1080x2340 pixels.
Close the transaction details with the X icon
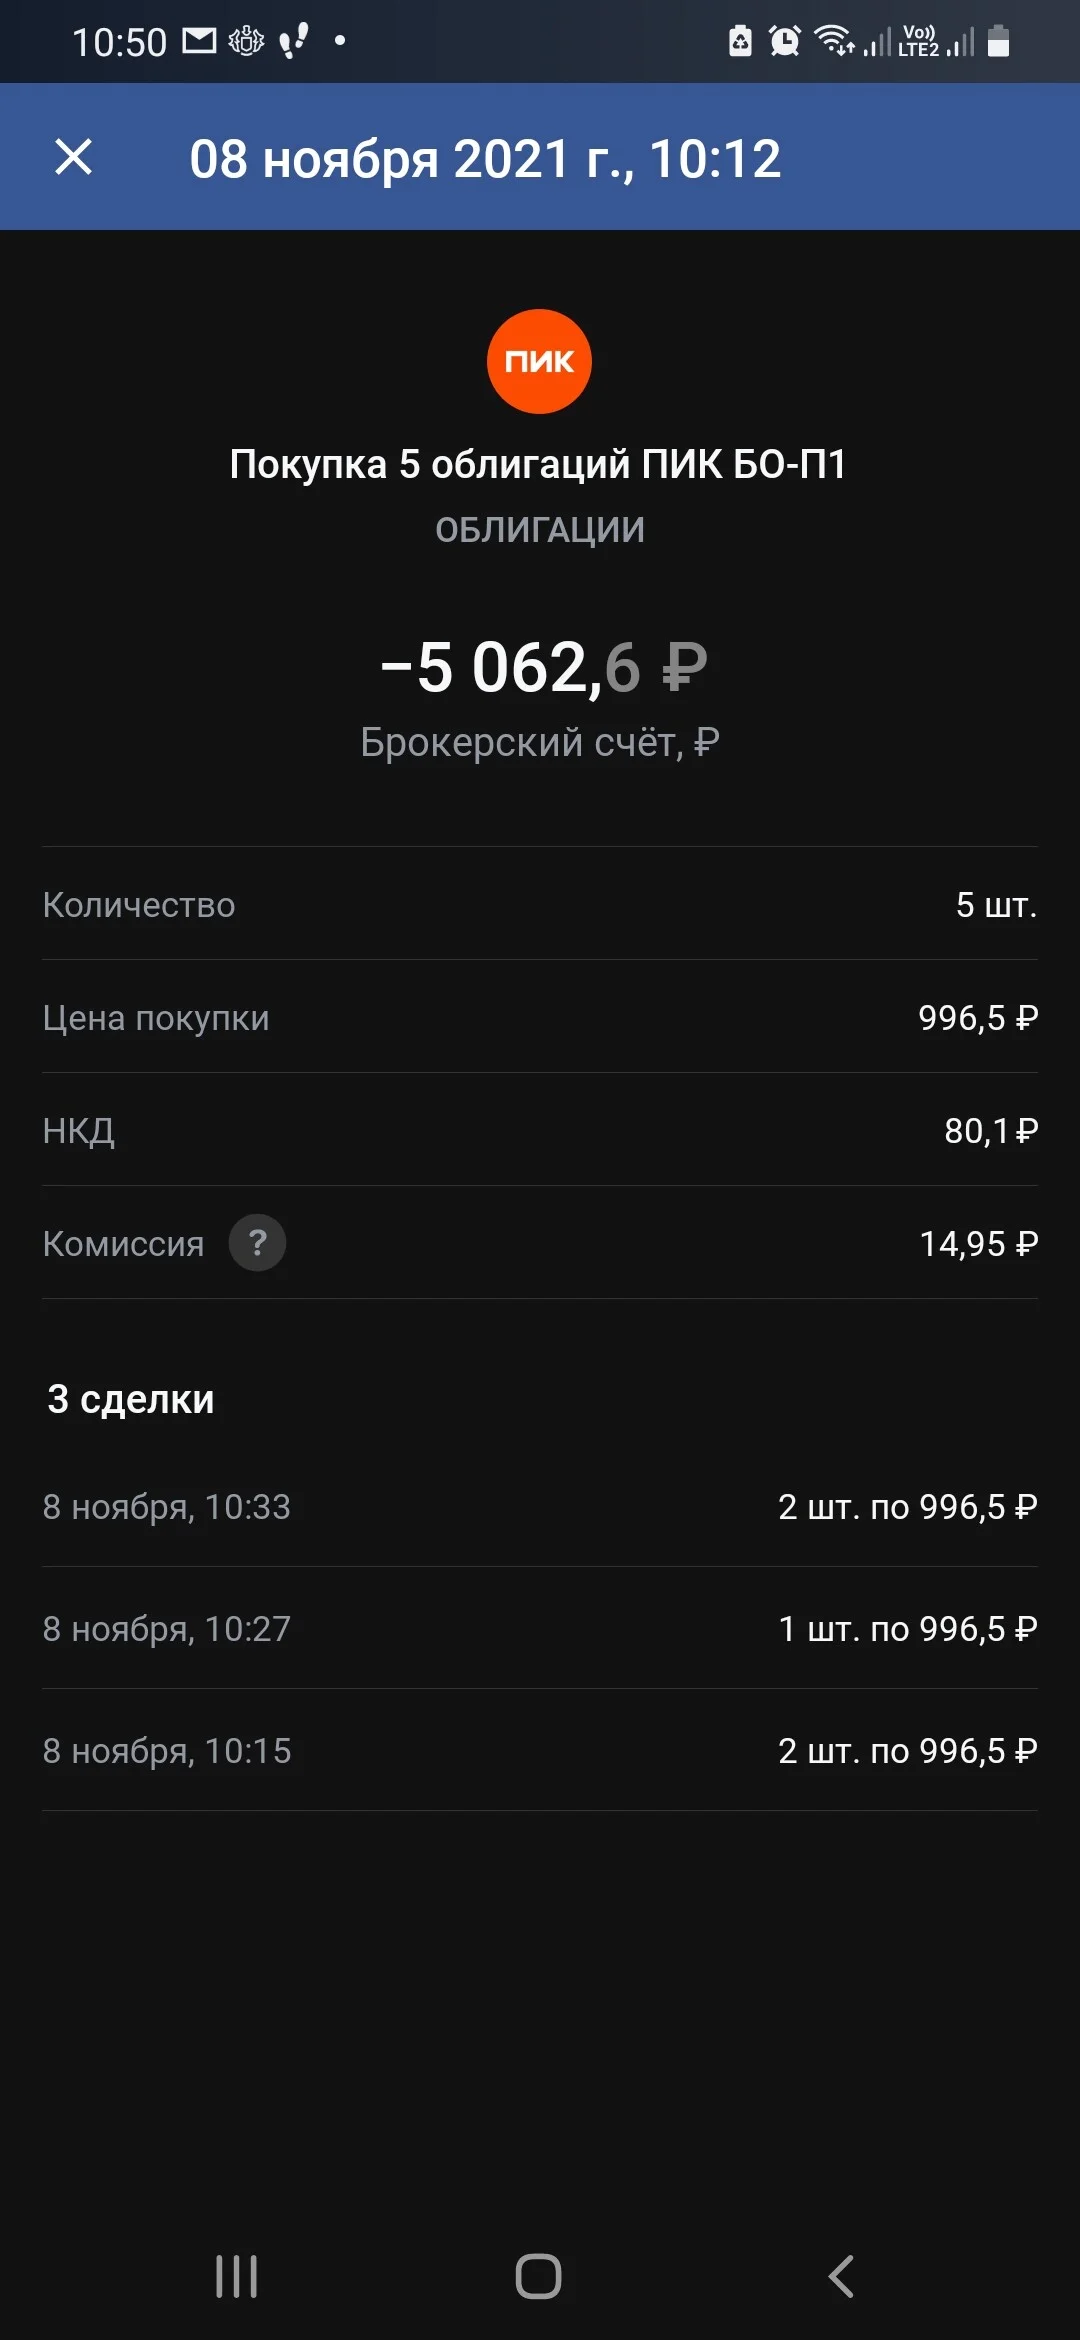point(73,157)
